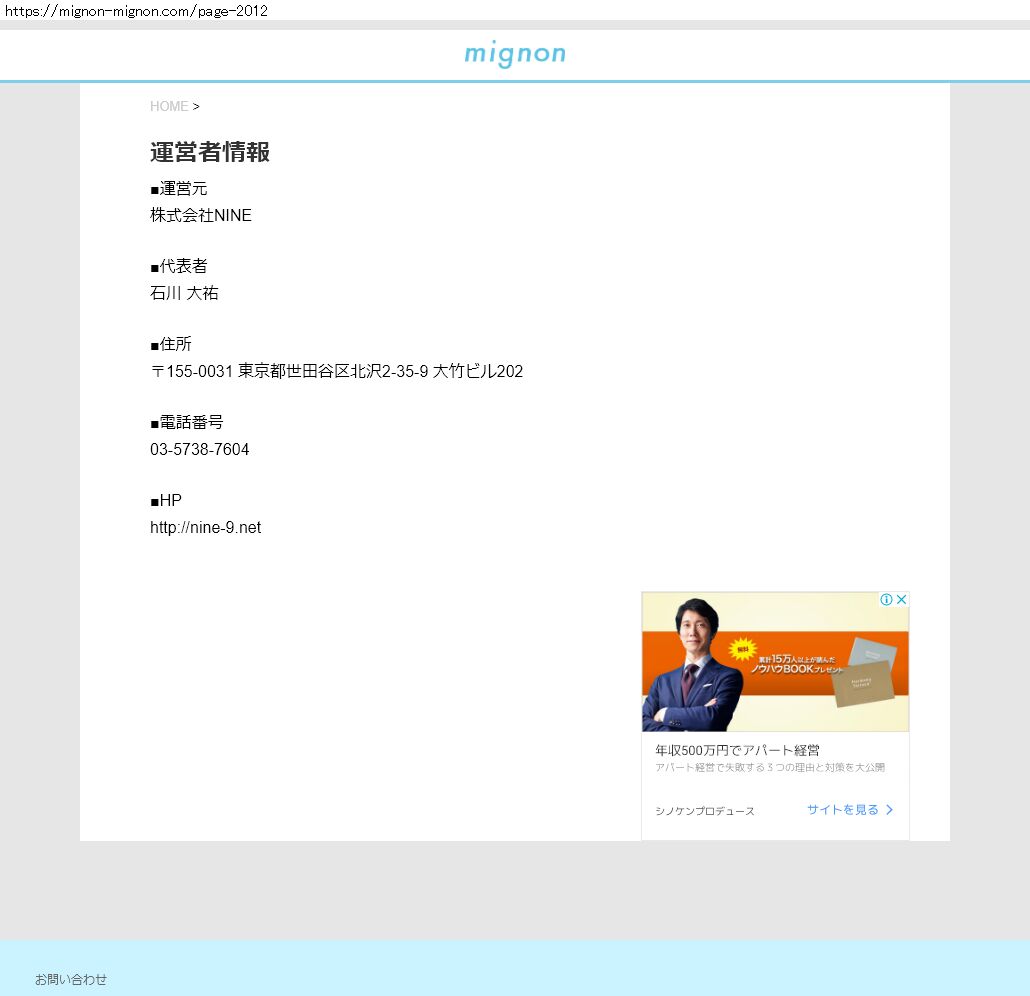Open the HOME breadcrumb link
This screenshot has width=1030, height=996.
pos(169,106)
